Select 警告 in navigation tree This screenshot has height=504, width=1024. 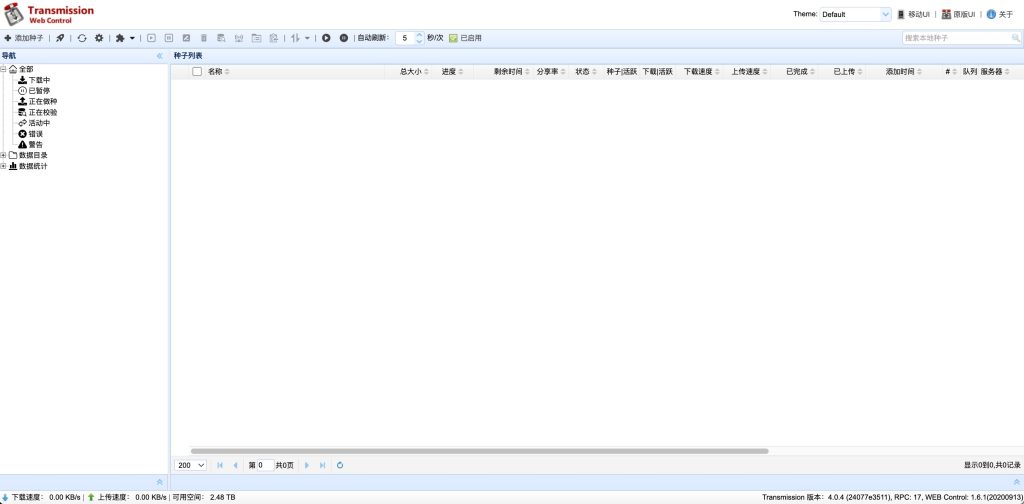coord(35,144)
